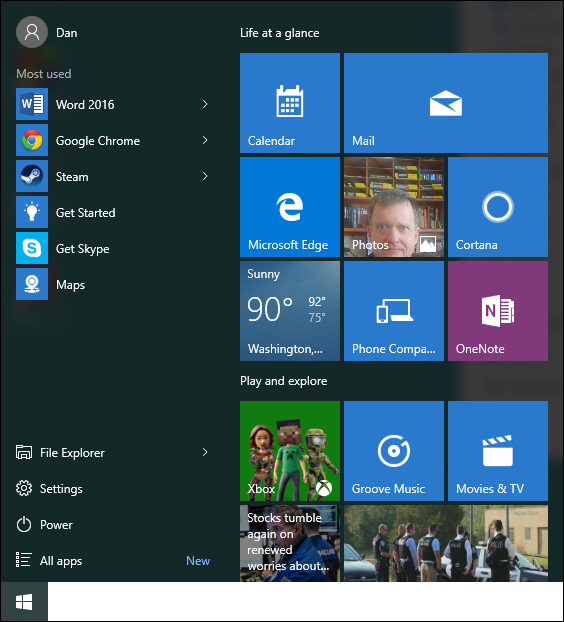Expand Steam jump list arrow

[205, 176]
